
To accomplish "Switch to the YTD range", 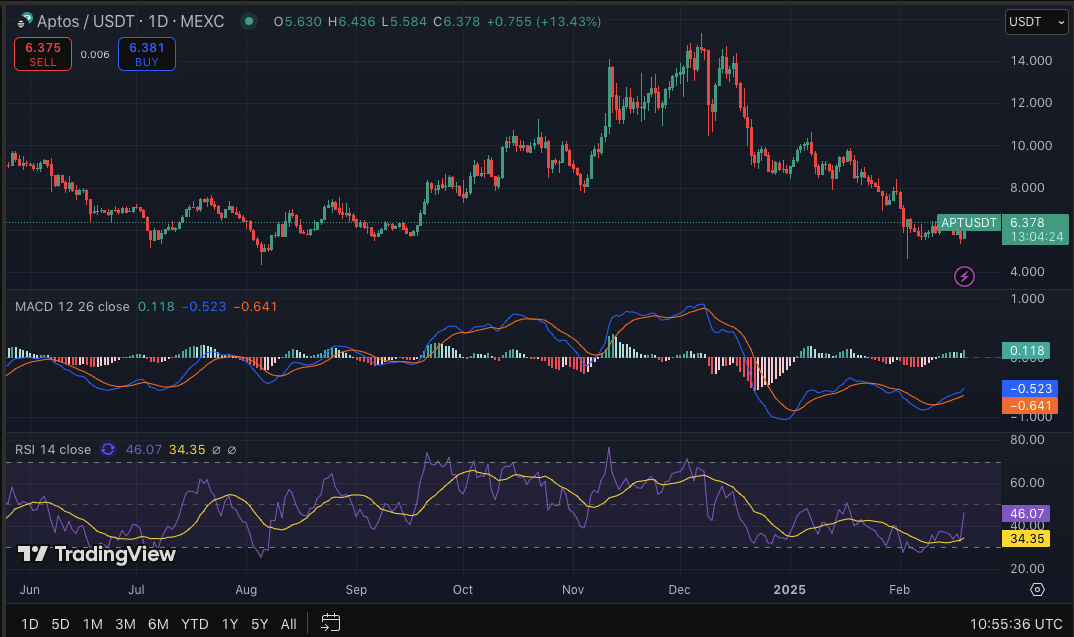I will click(194, 624).
